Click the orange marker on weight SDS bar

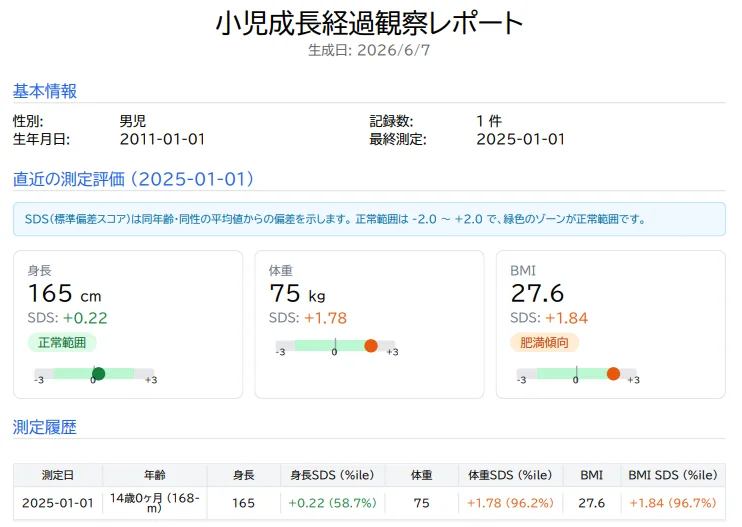(x=371, y=346)
